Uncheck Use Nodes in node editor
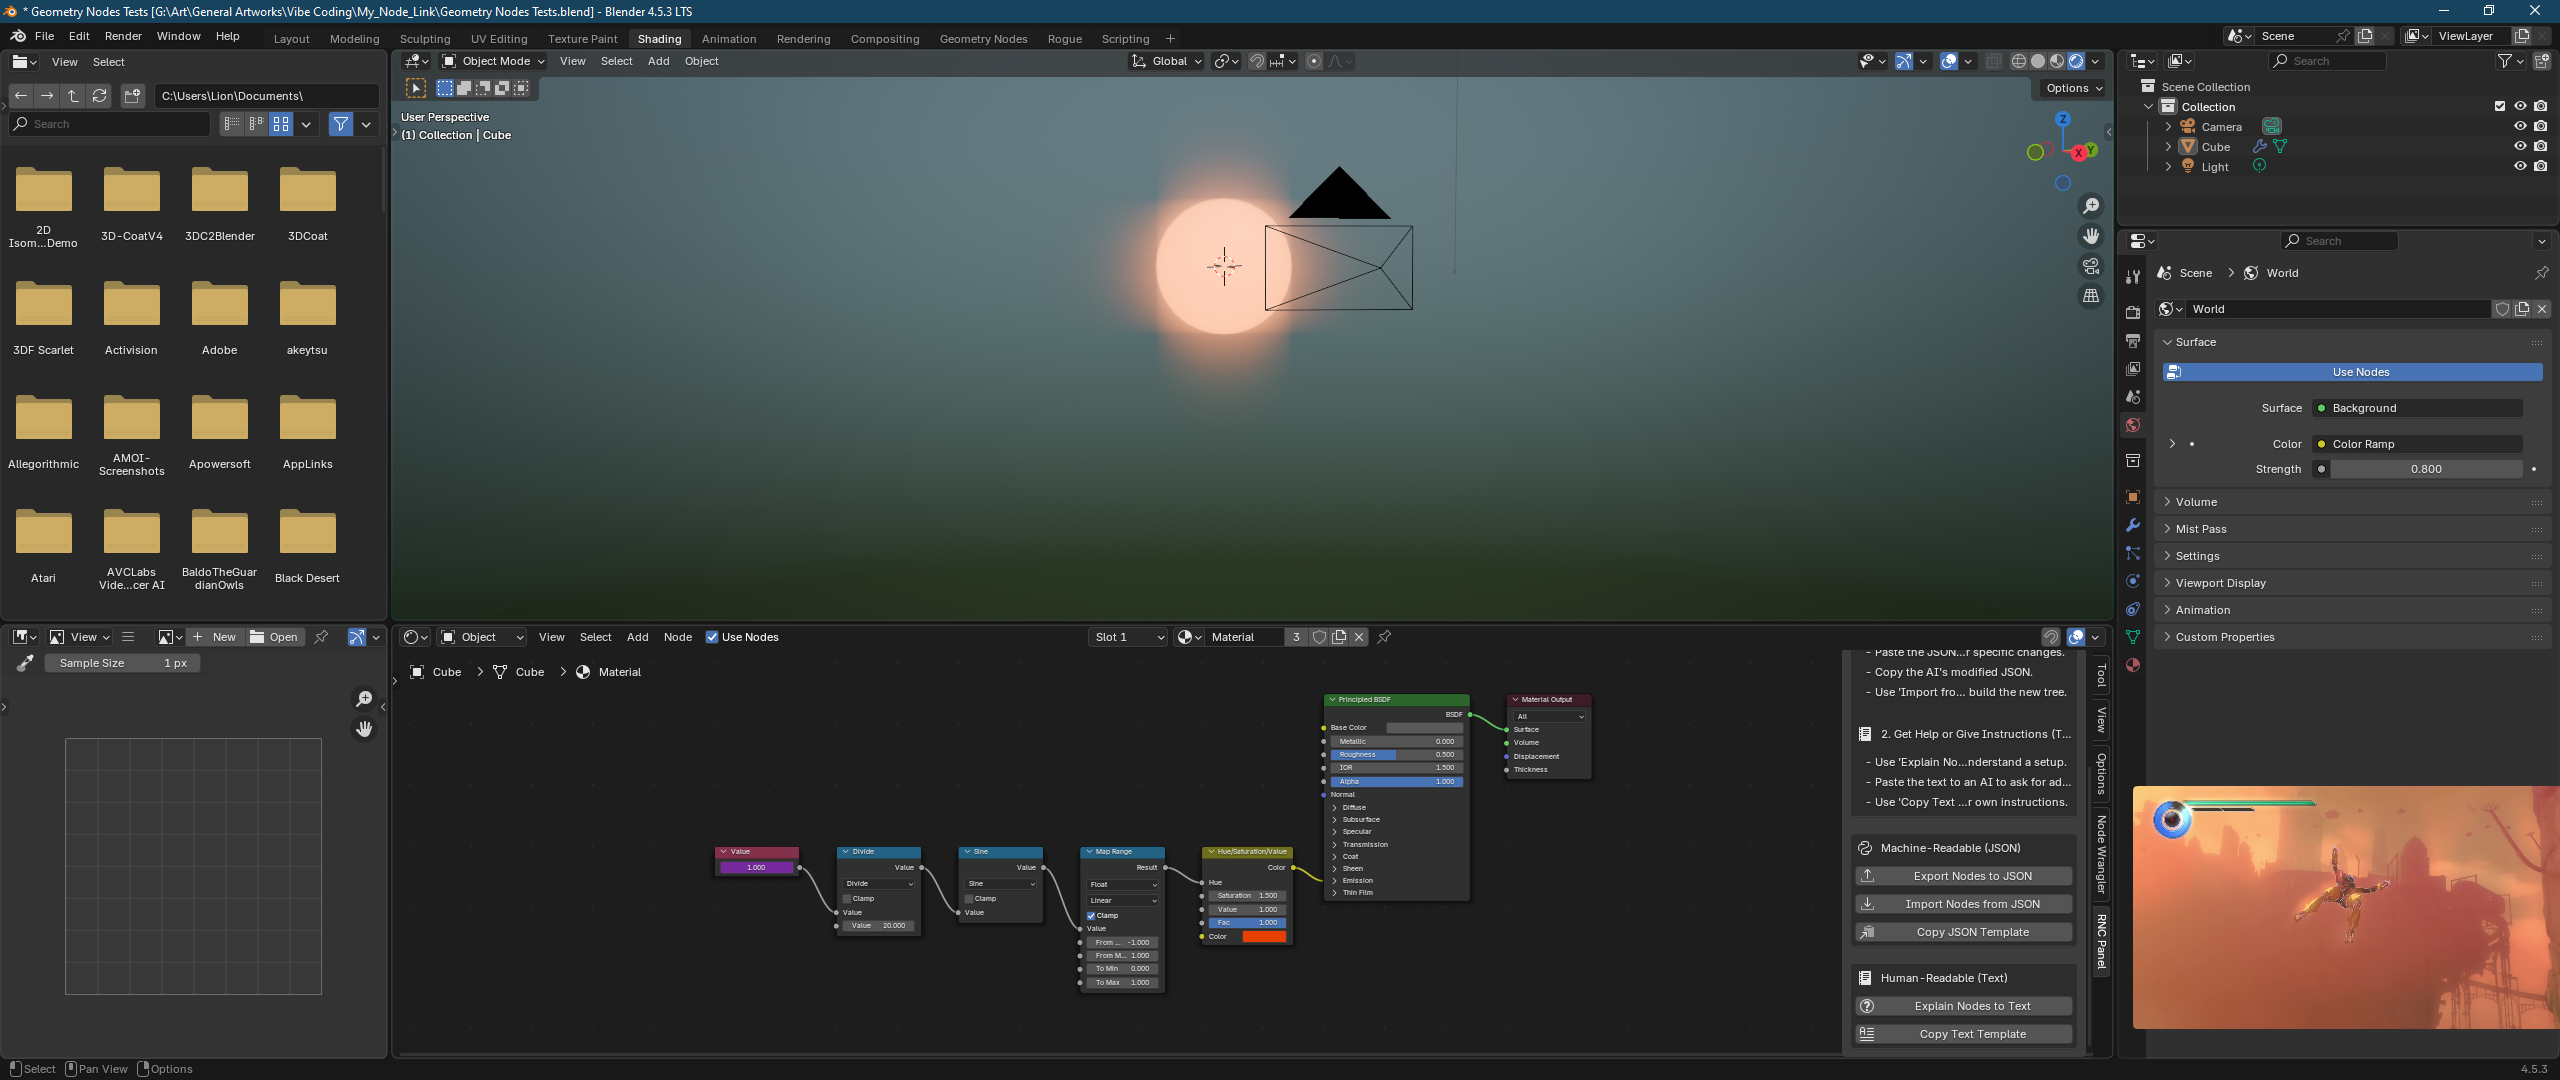This screenshot has width=2560, height=1080. (712, 637)
